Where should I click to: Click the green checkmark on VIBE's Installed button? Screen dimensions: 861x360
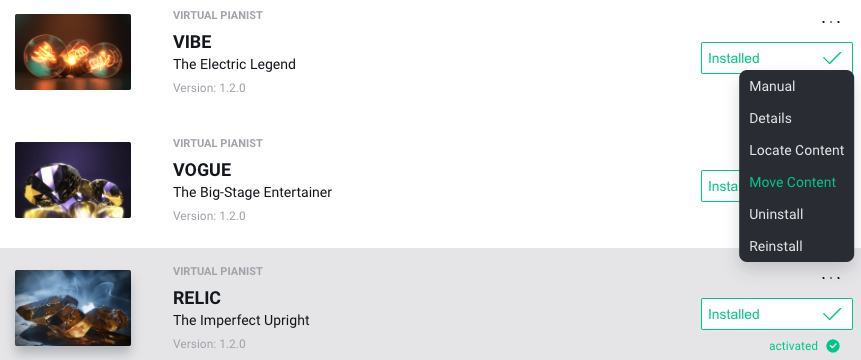click(832, 58)
